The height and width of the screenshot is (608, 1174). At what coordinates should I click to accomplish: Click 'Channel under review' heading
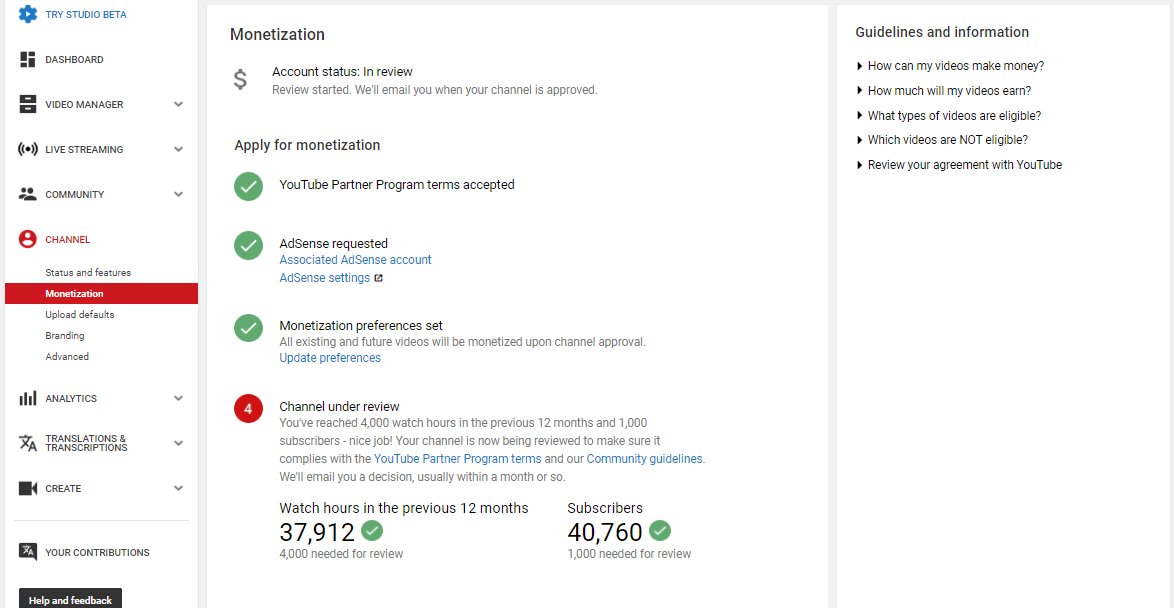(339, 407)
